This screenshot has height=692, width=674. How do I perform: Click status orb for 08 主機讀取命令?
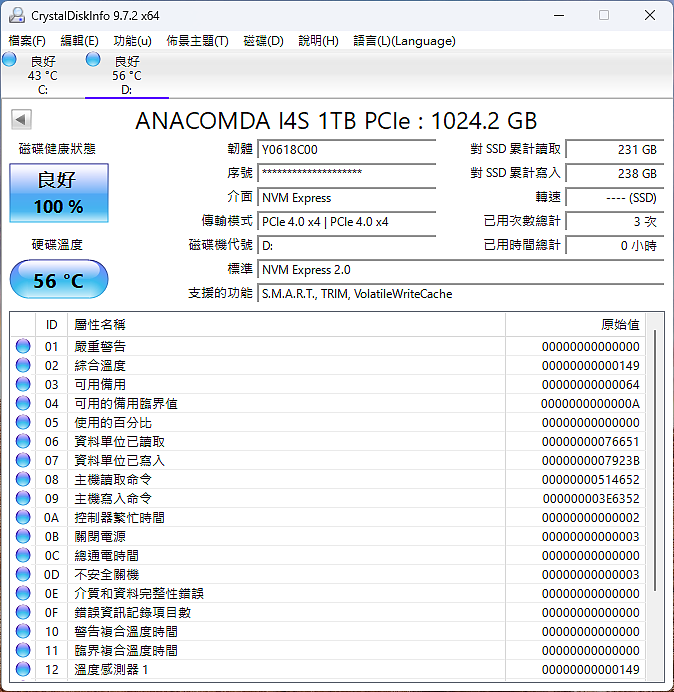(23, 479)
